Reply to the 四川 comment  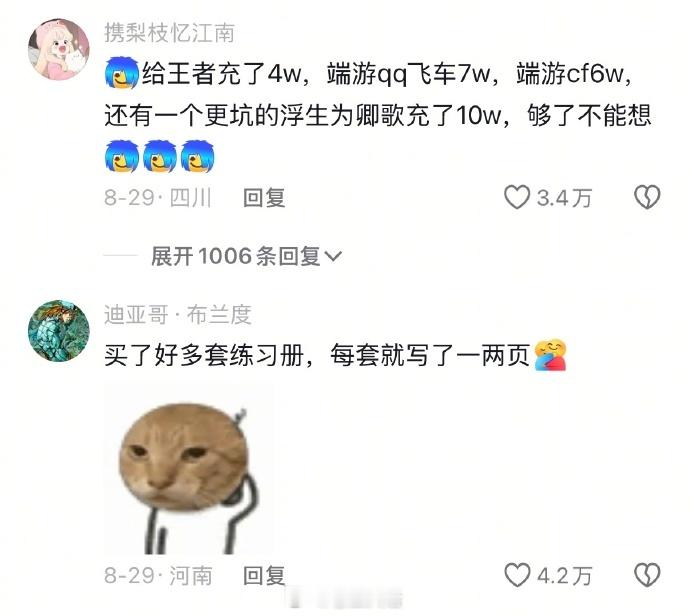pos(264,198)
